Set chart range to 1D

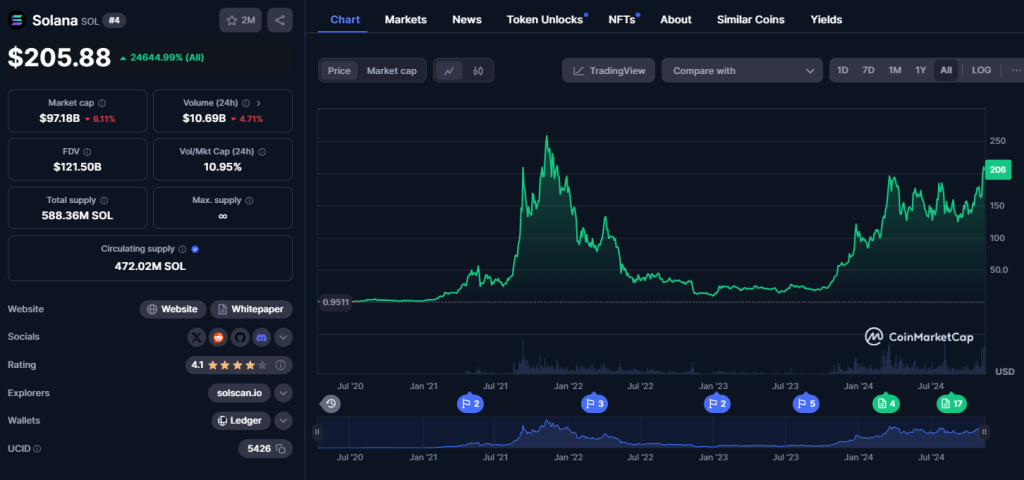[842, 71]
